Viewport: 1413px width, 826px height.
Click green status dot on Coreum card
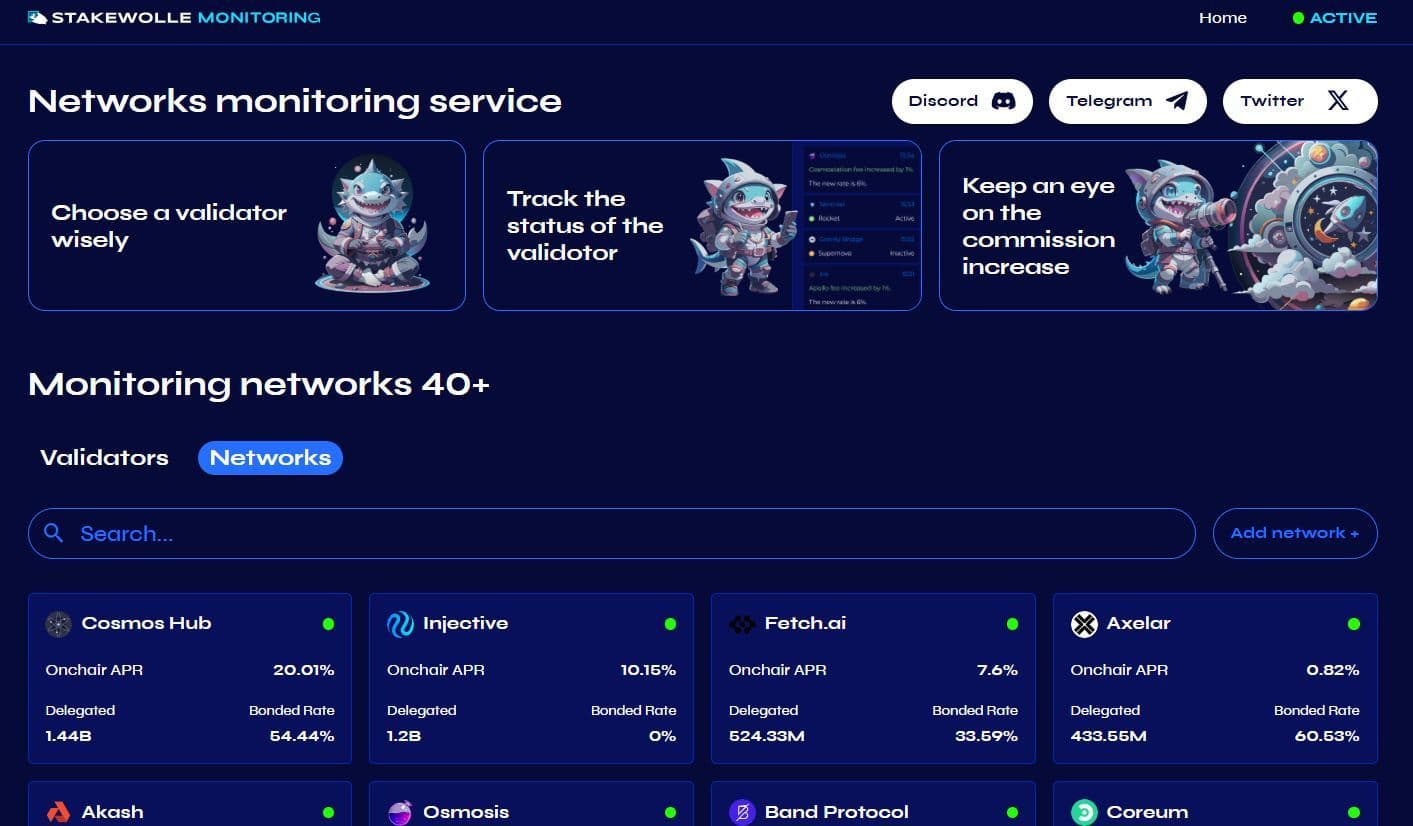pos(1354,813)
